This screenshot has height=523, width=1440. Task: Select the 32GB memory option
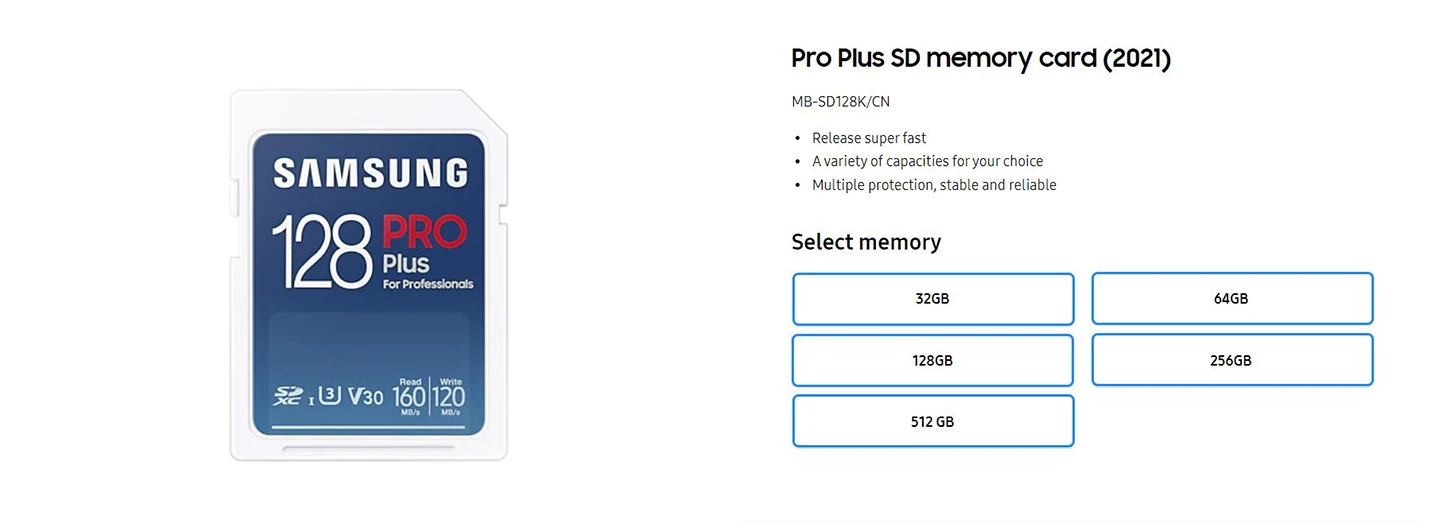(x=932, y=299)
